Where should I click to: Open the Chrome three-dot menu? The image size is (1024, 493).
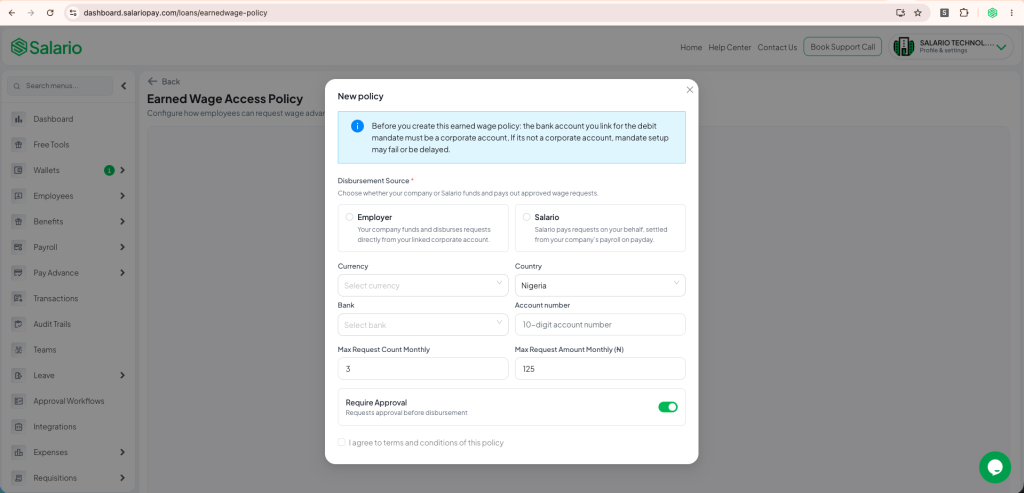[x=1011, y=12]
